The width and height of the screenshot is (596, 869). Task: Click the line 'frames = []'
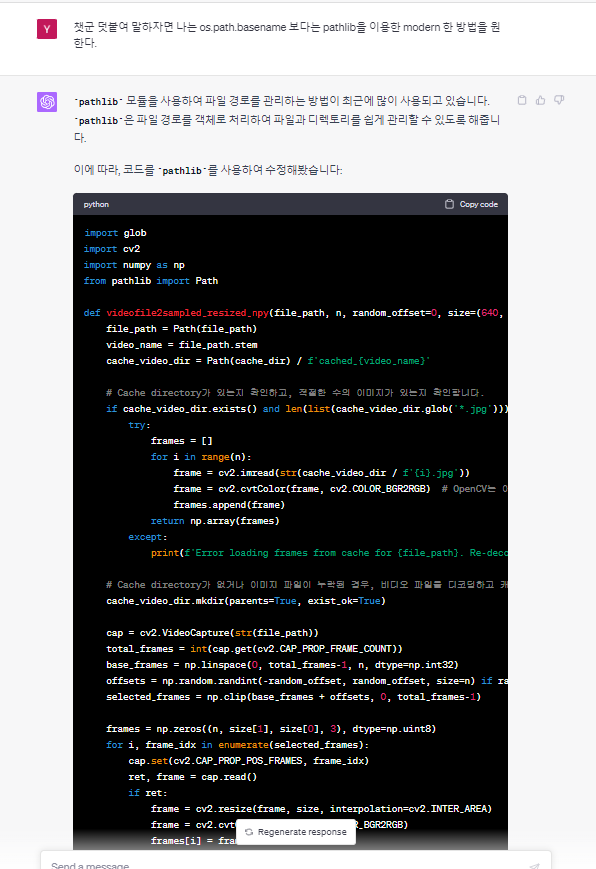182,441
